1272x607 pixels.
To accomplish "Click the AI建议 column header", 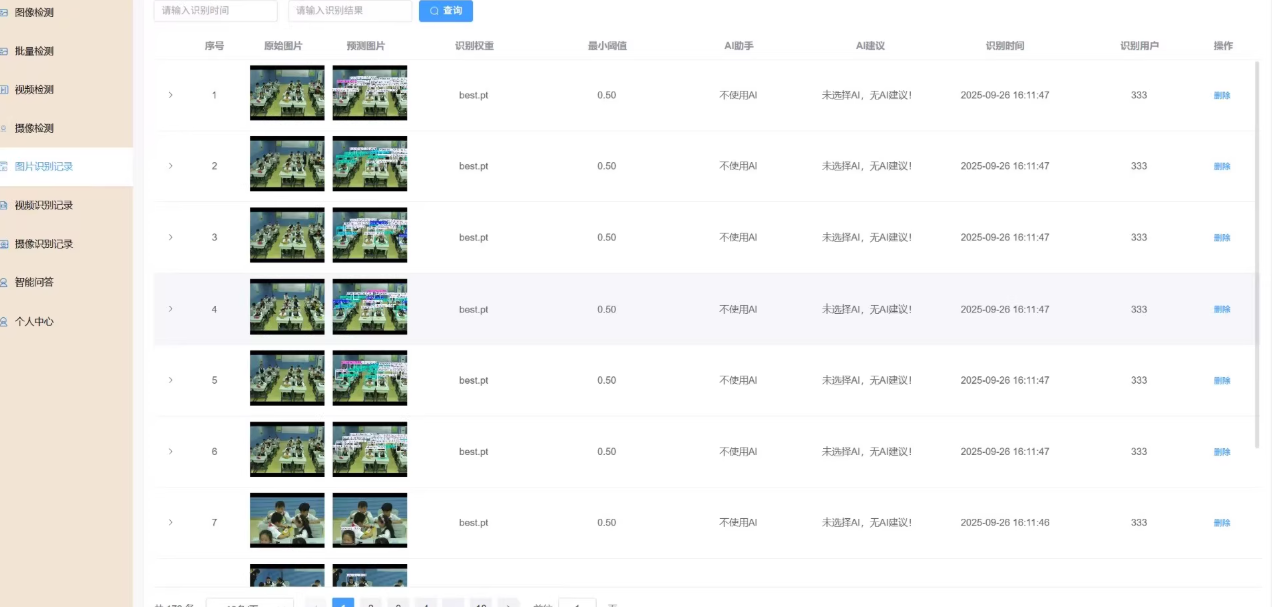I will pos(871,46).
